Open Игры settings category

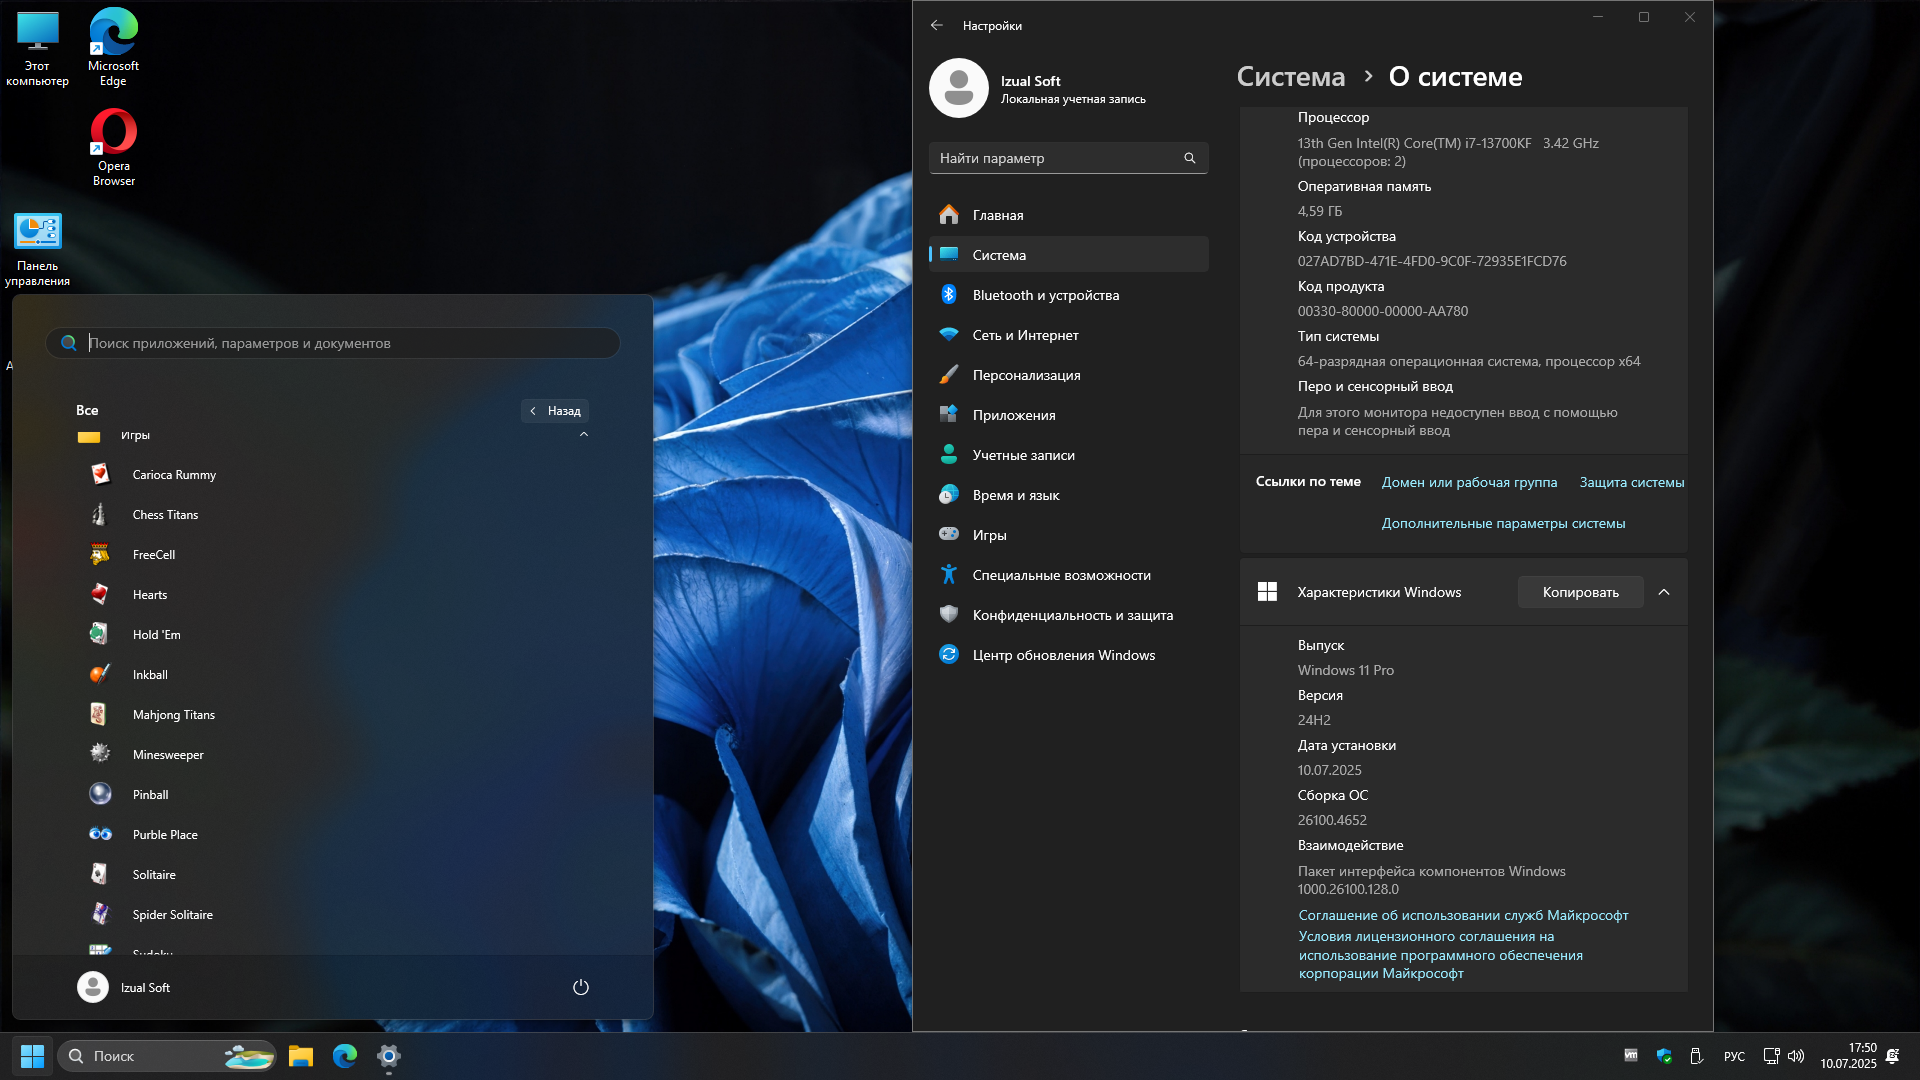(x=1068, y=535)
